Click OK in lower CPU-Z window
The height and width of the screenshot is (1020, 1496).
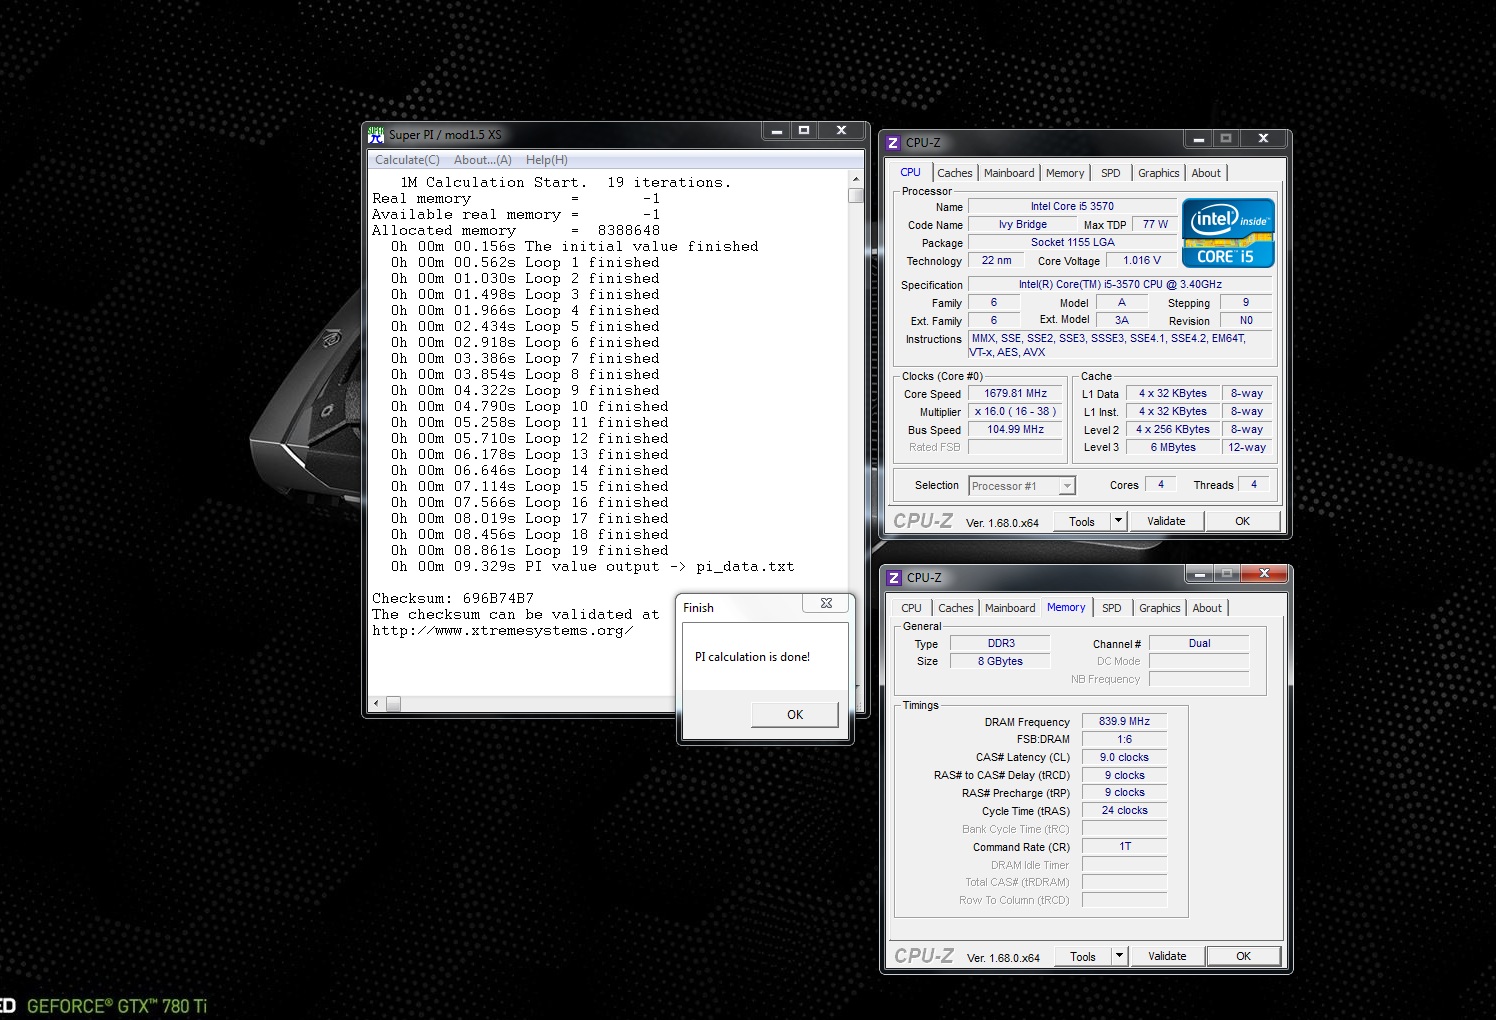1243,956
